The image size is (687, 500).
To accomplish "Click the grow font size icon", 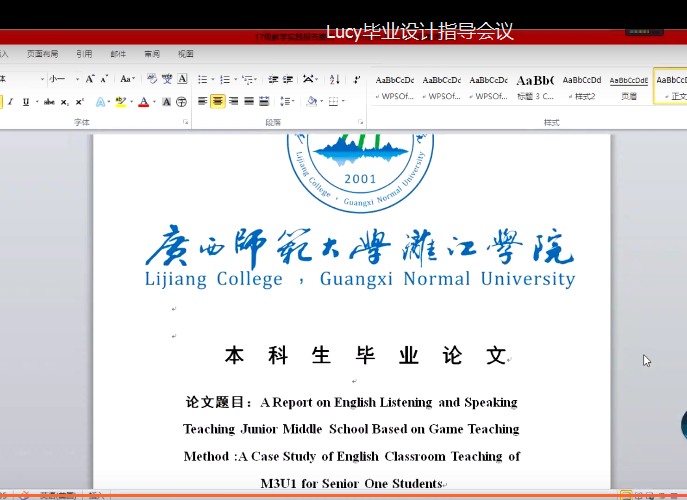I will (x=90, y=79).
